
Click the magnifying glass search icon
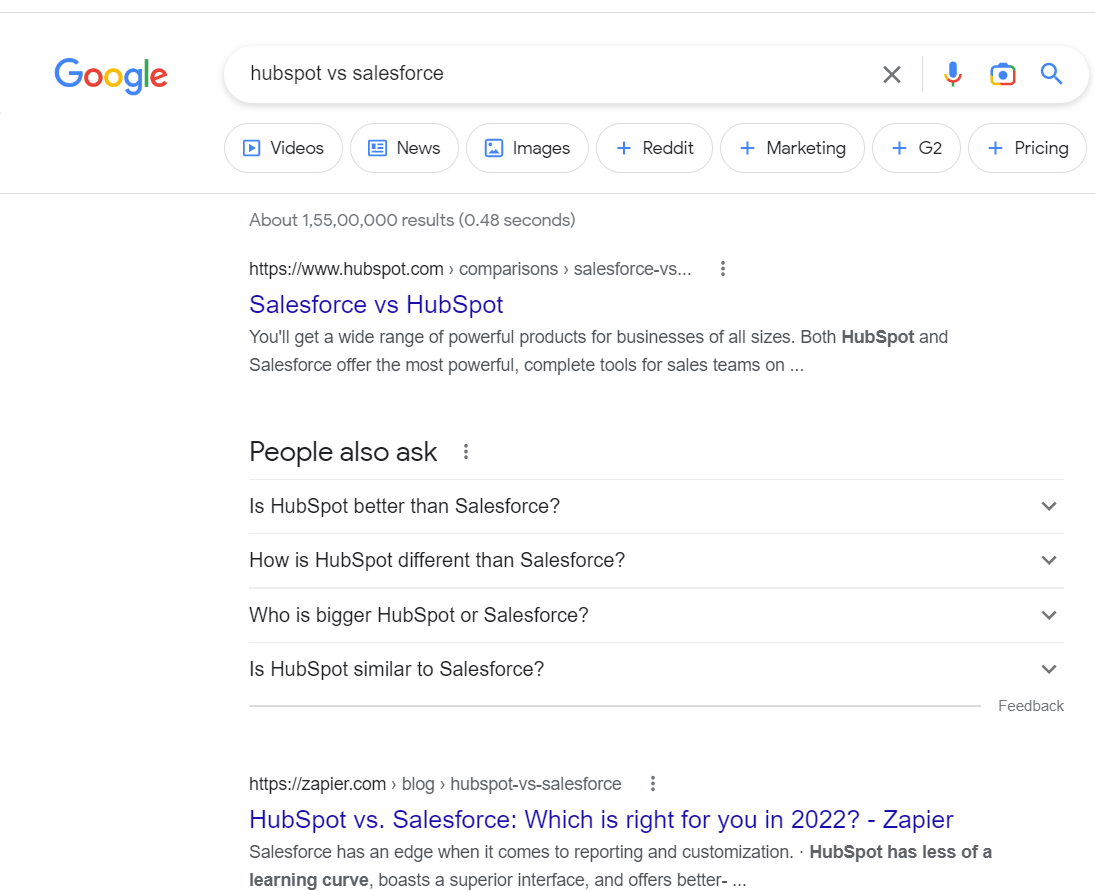point(1051,73)
